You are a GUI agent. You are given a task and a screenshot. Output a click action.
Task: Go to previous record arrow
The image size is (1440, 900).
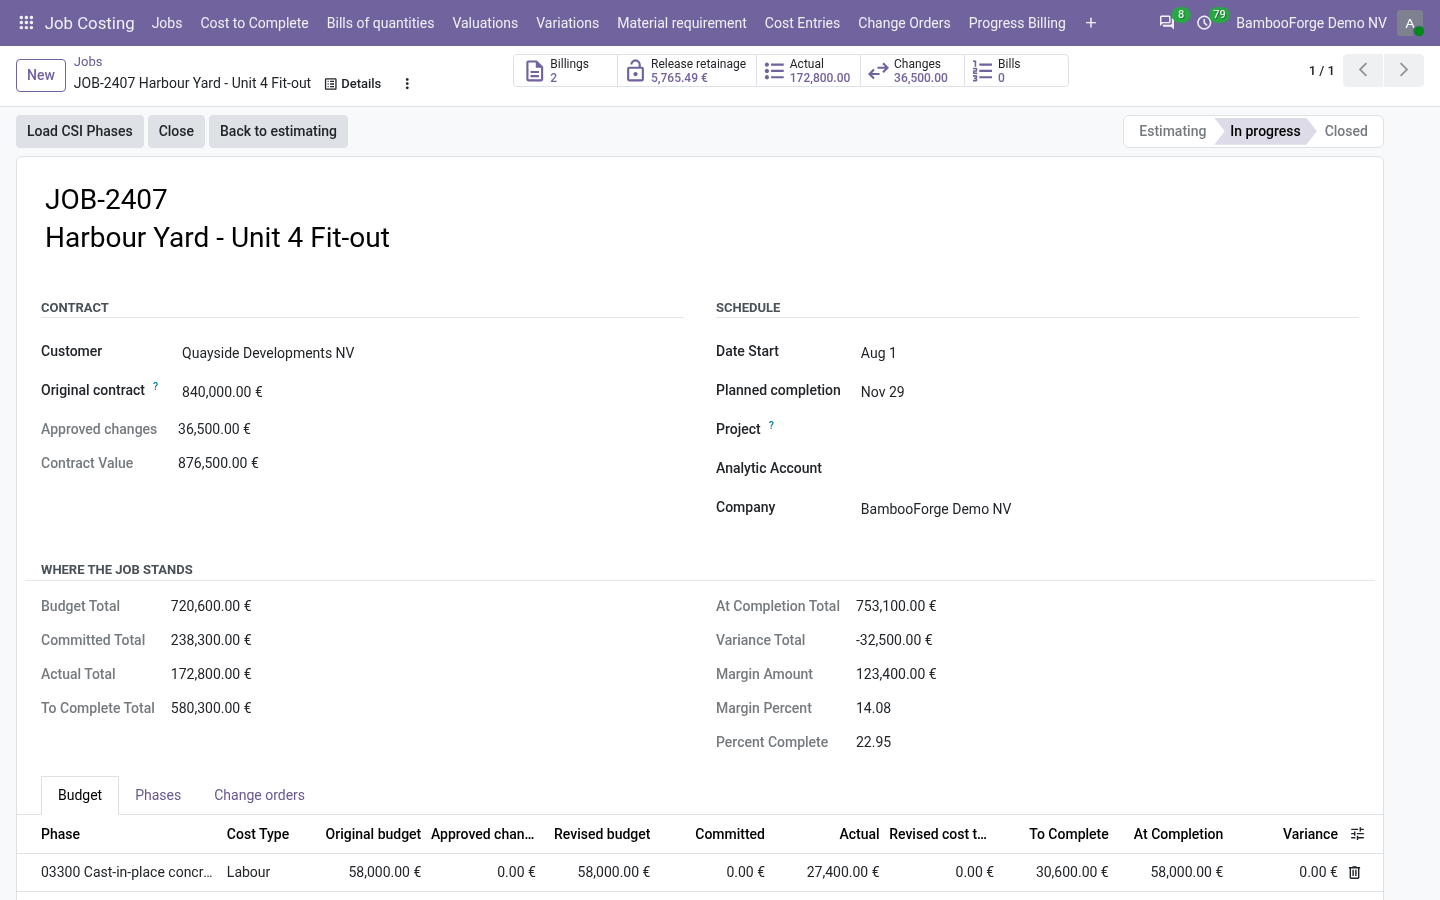1363,70
